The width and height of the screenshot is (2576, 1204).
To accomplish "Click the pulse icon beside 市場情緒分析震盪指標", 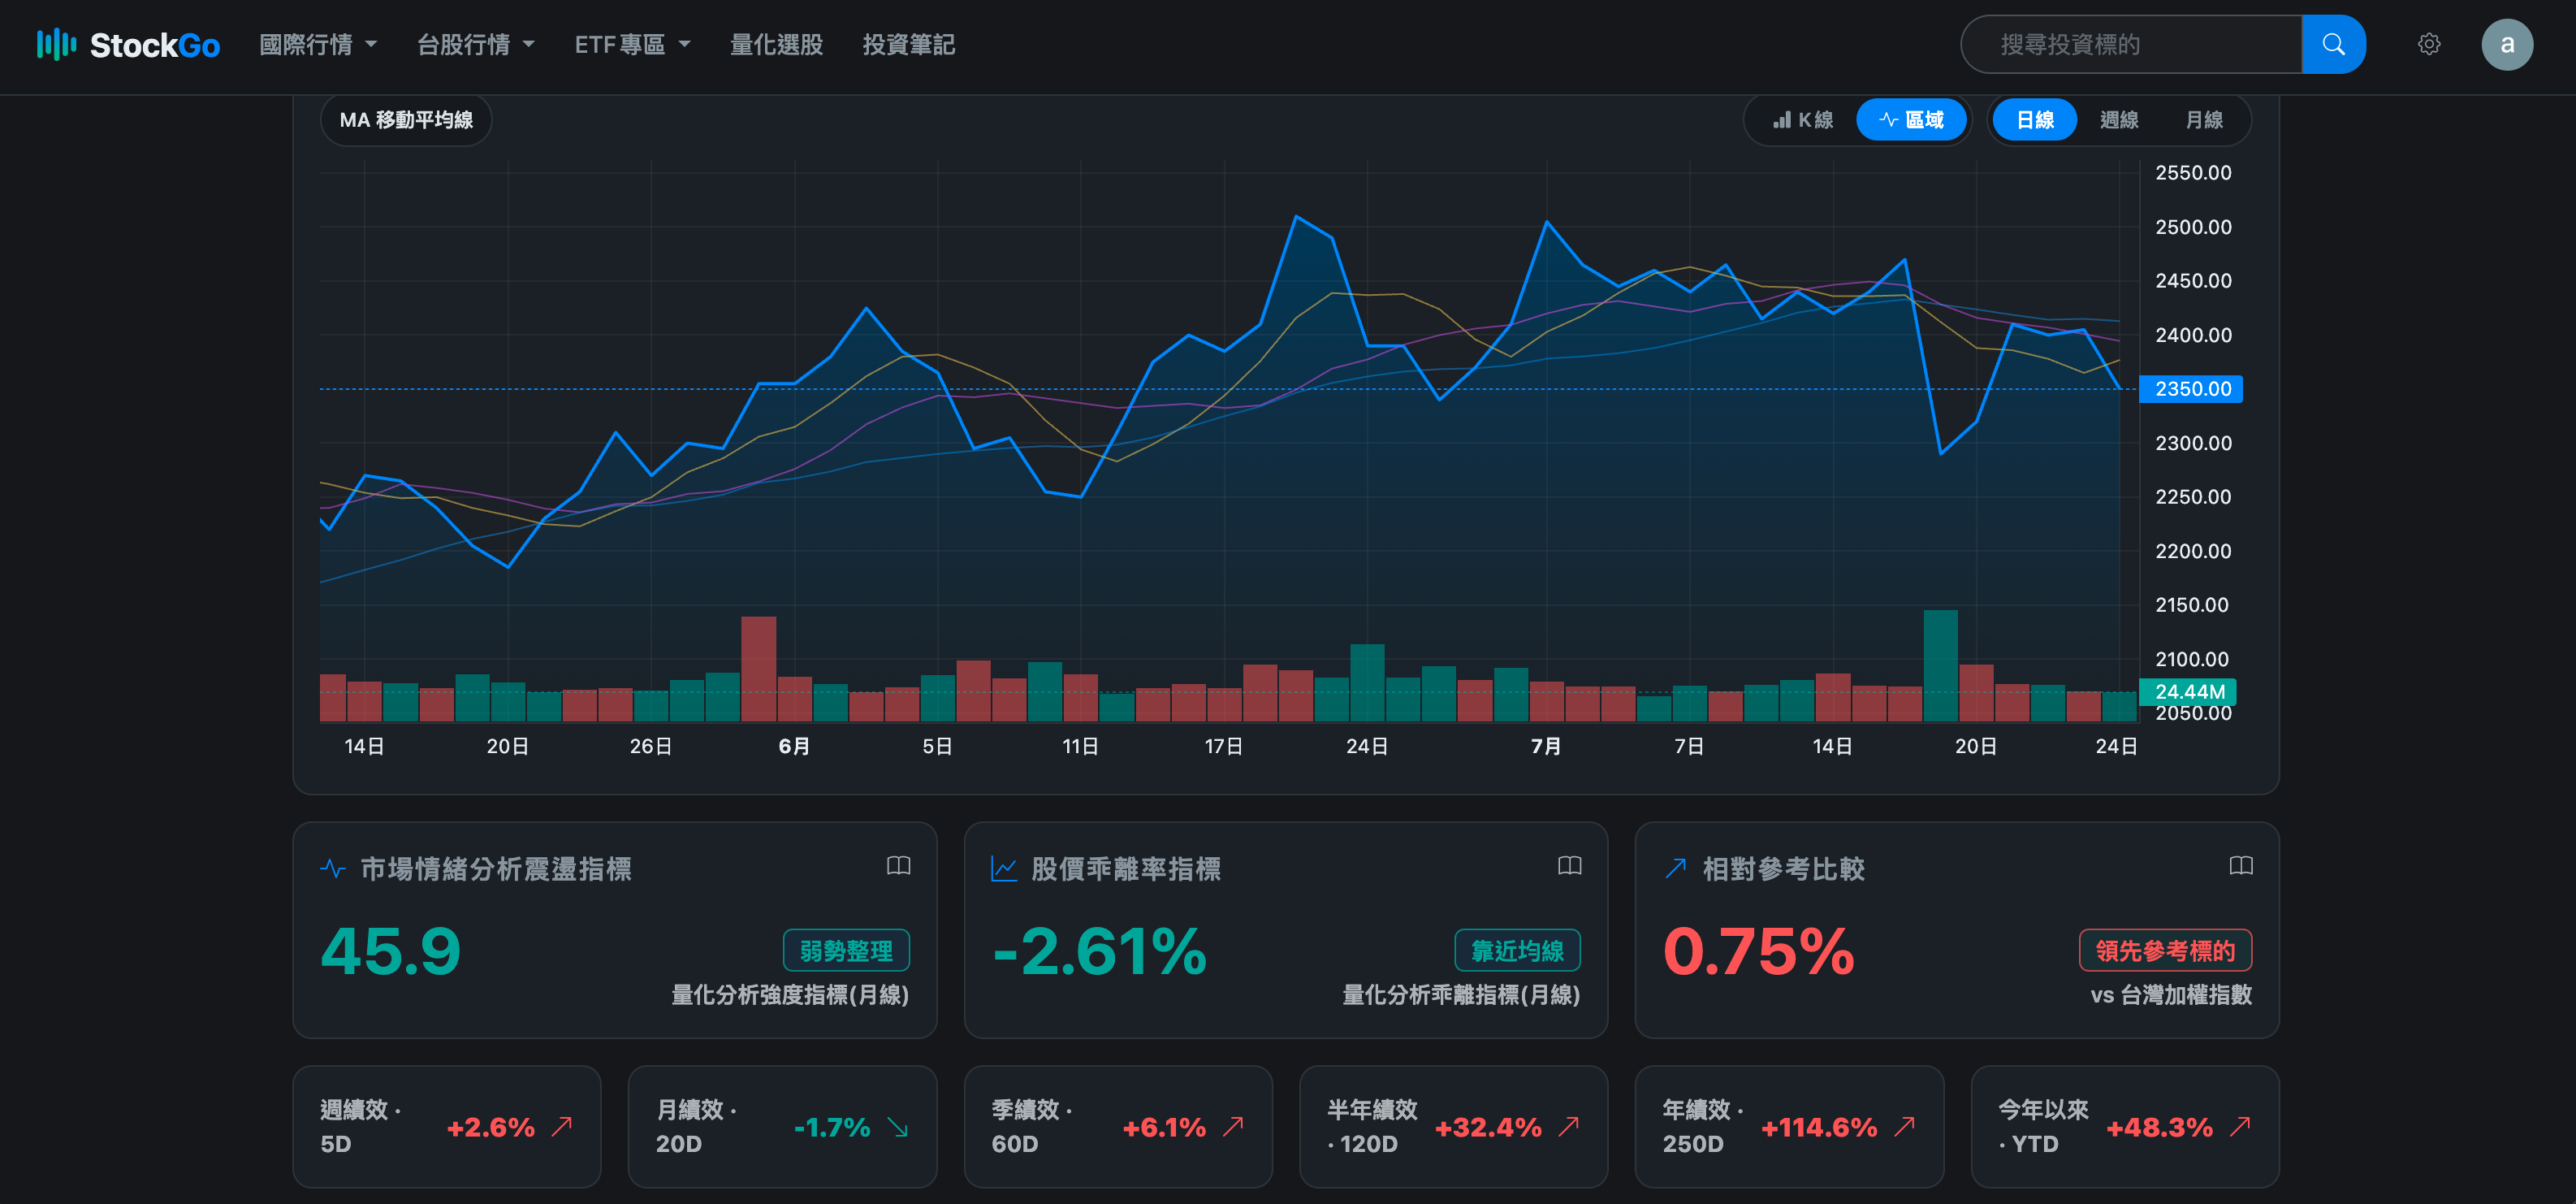I will [333, 868].
